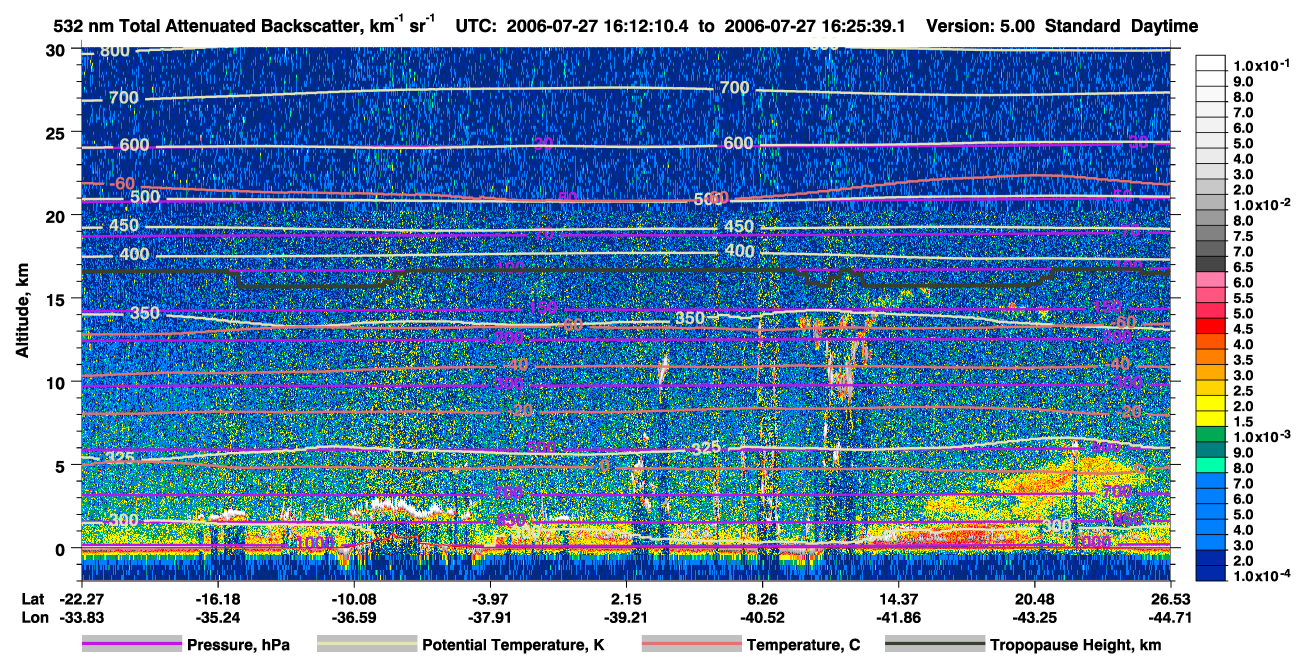Click the 'Potential Temperature, K' legend label
This screenshot has width=1300, height=667.
(x=513, y=646)
